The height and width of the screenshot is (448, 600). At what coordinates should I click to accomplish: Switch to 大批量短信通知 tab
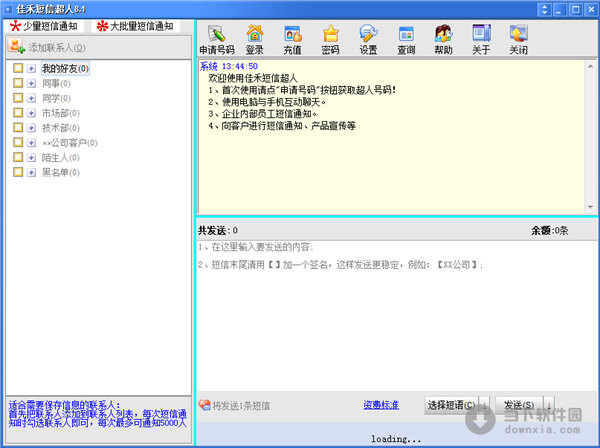[x=135, y=26]
